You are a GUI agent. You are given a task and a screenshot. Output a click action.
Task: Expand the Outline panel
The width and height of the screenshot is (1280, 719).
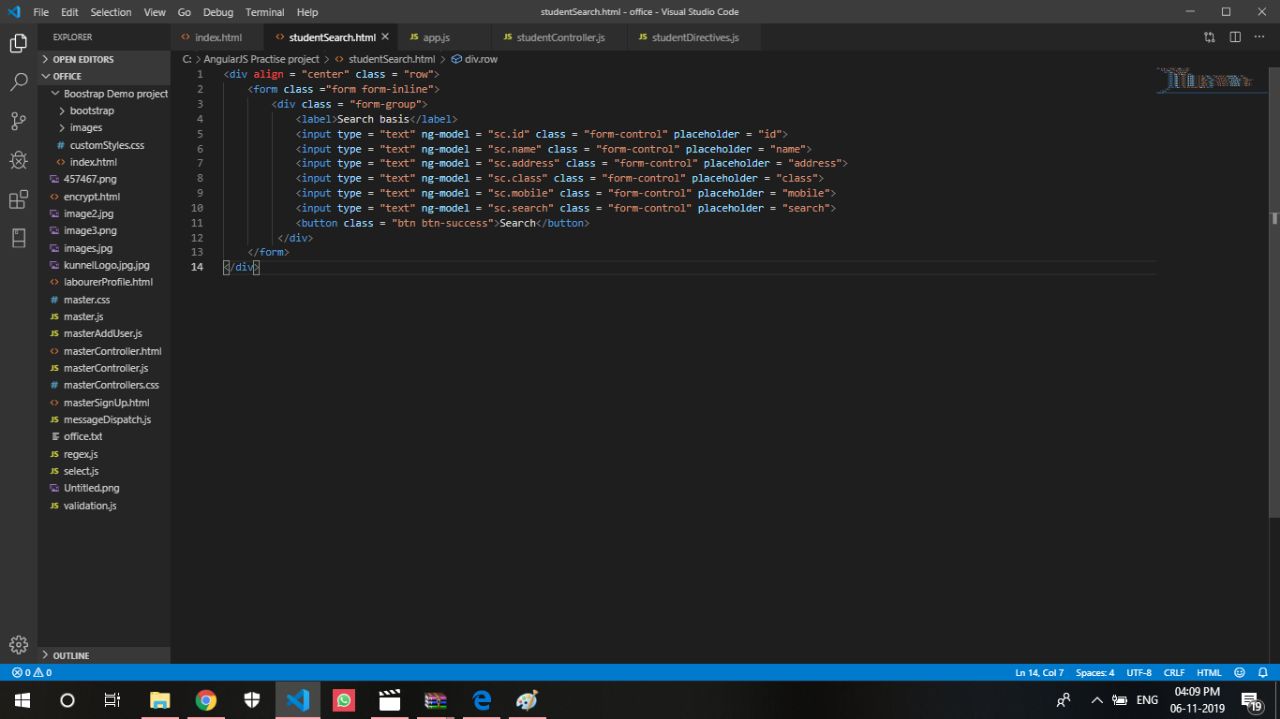click(x=70, y=655)
